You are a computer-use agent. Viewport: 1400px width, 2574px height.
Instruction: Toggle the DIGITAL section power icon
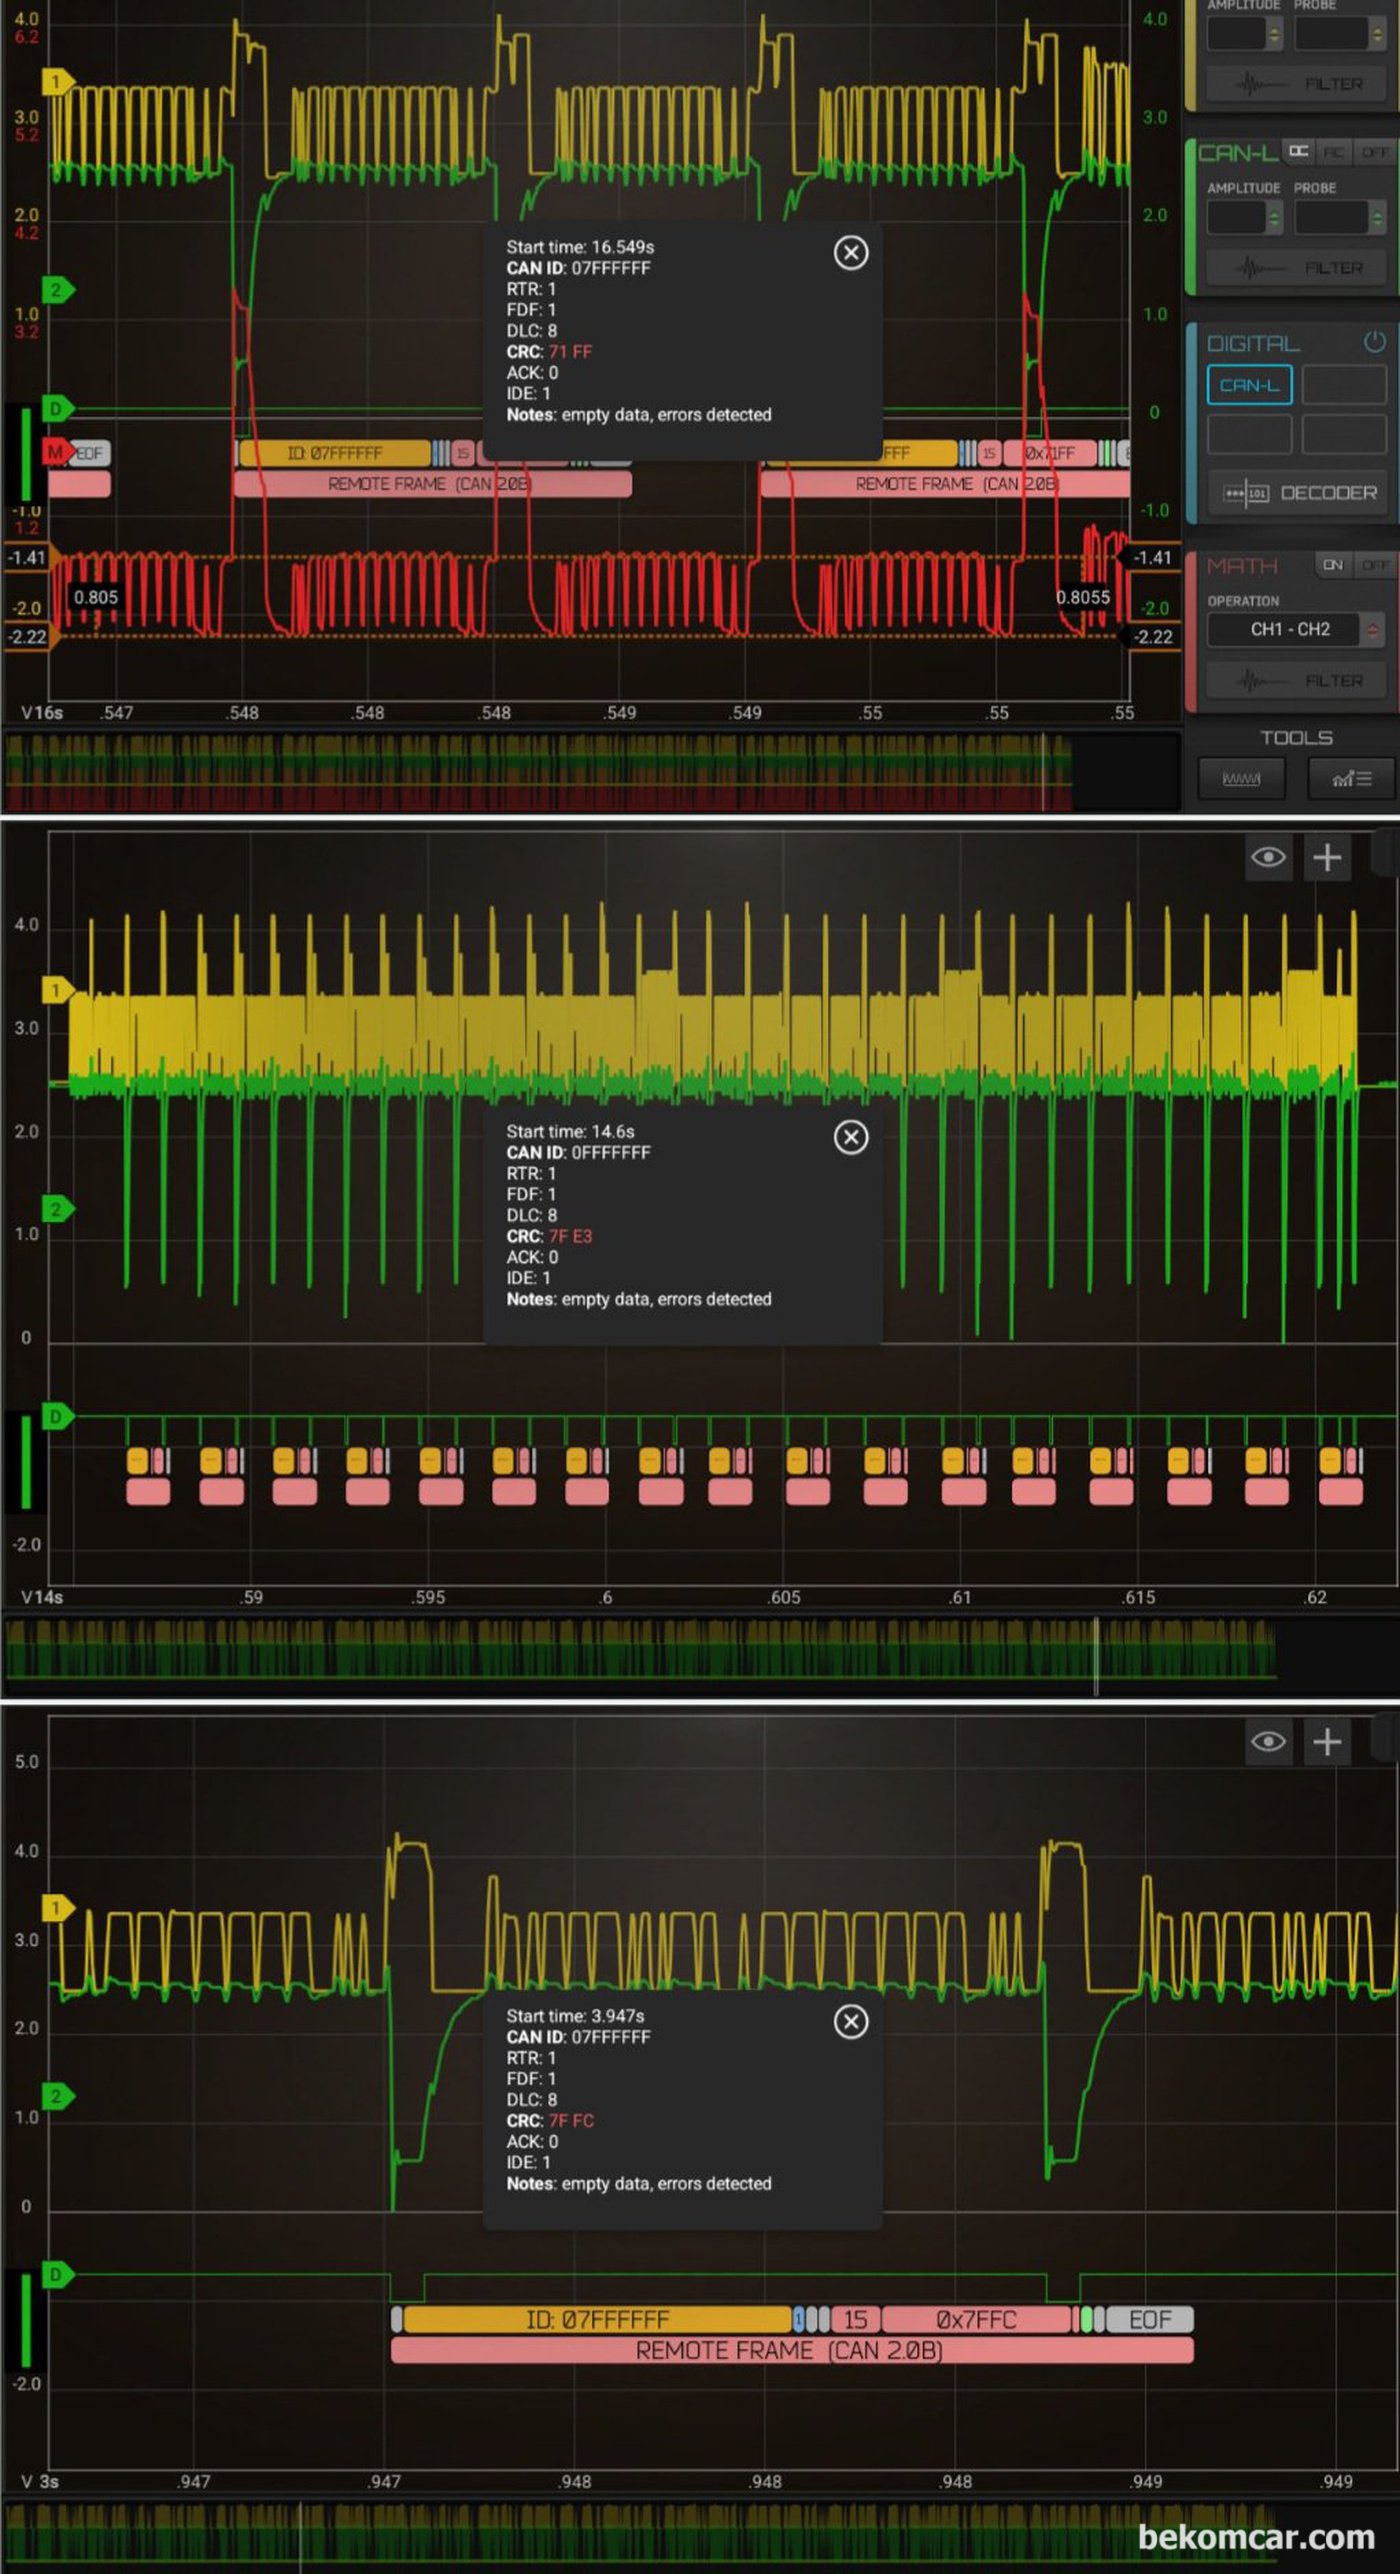pyautogui.click(x=1375, y=342)
